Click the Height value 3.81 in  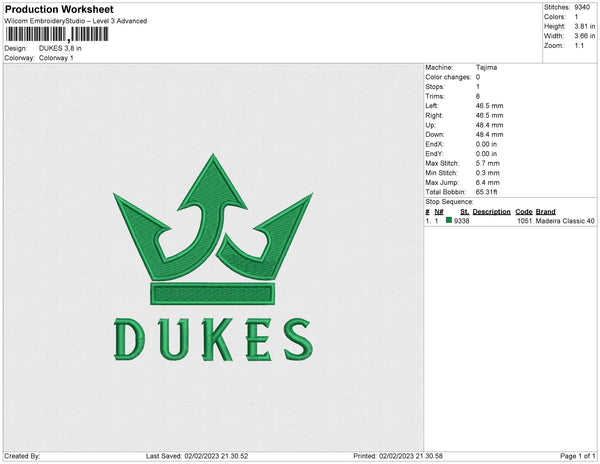[x=584, y=26]
